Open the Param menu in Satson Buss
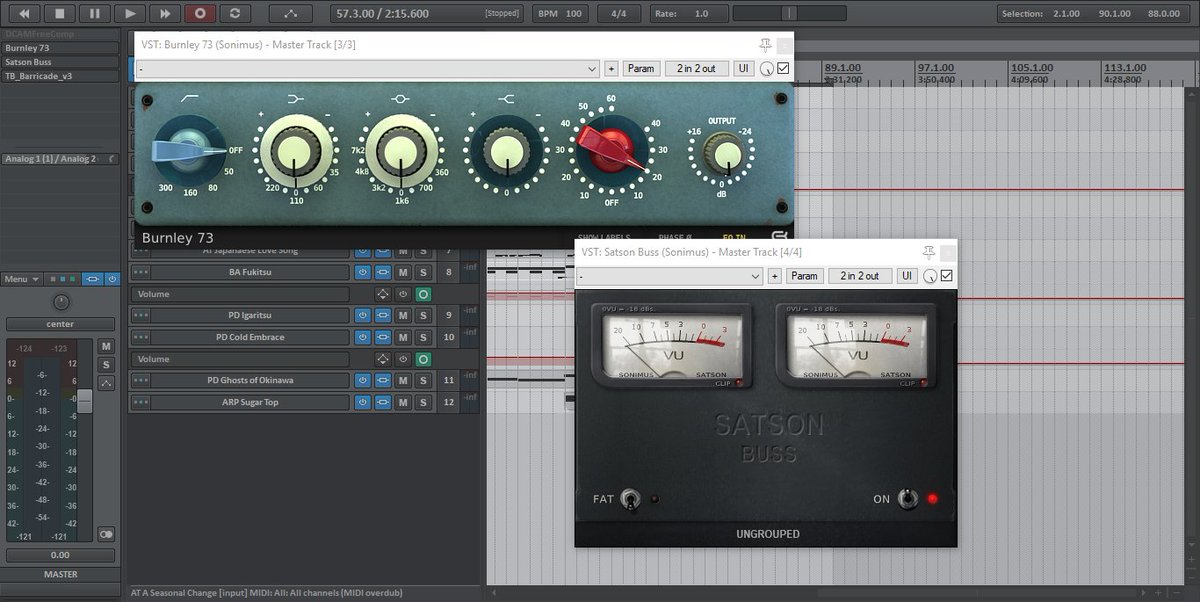 [805, 276]
